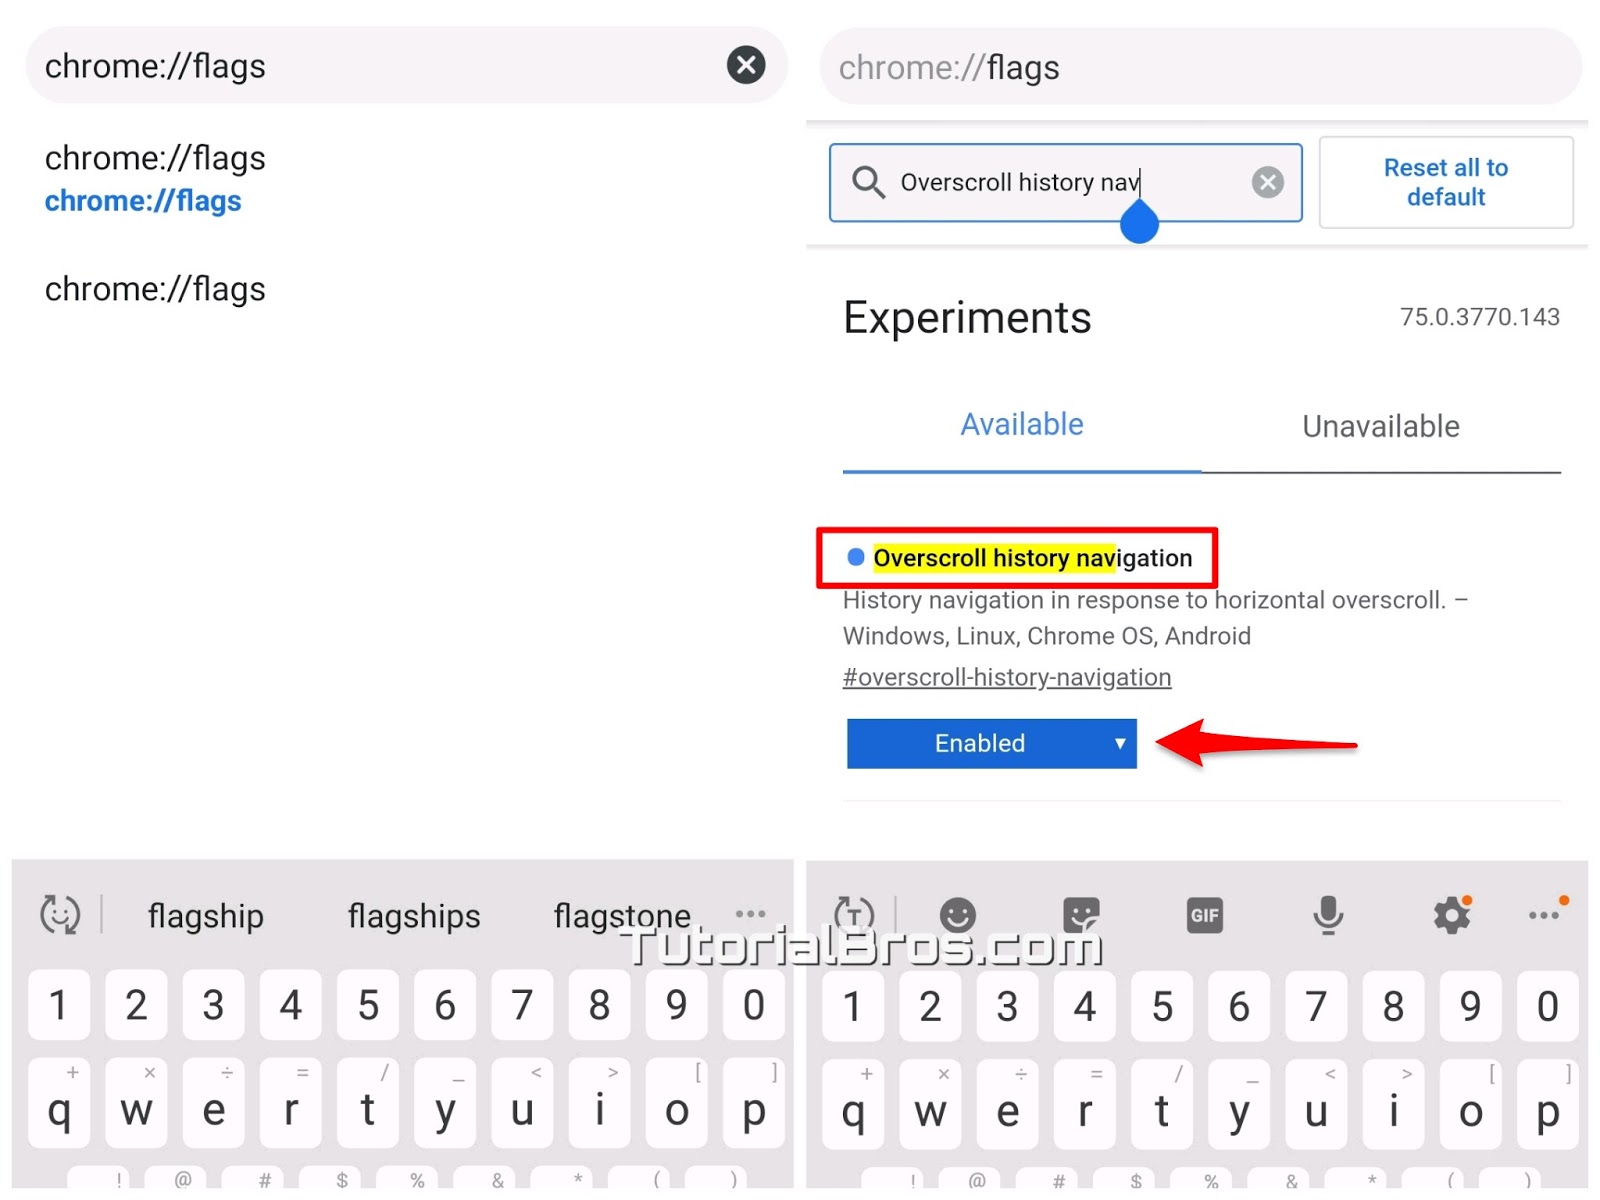Open the Enabled dropdown for overscroll flag
This screenshot has width=1600, height=1200.
(991, 743)
